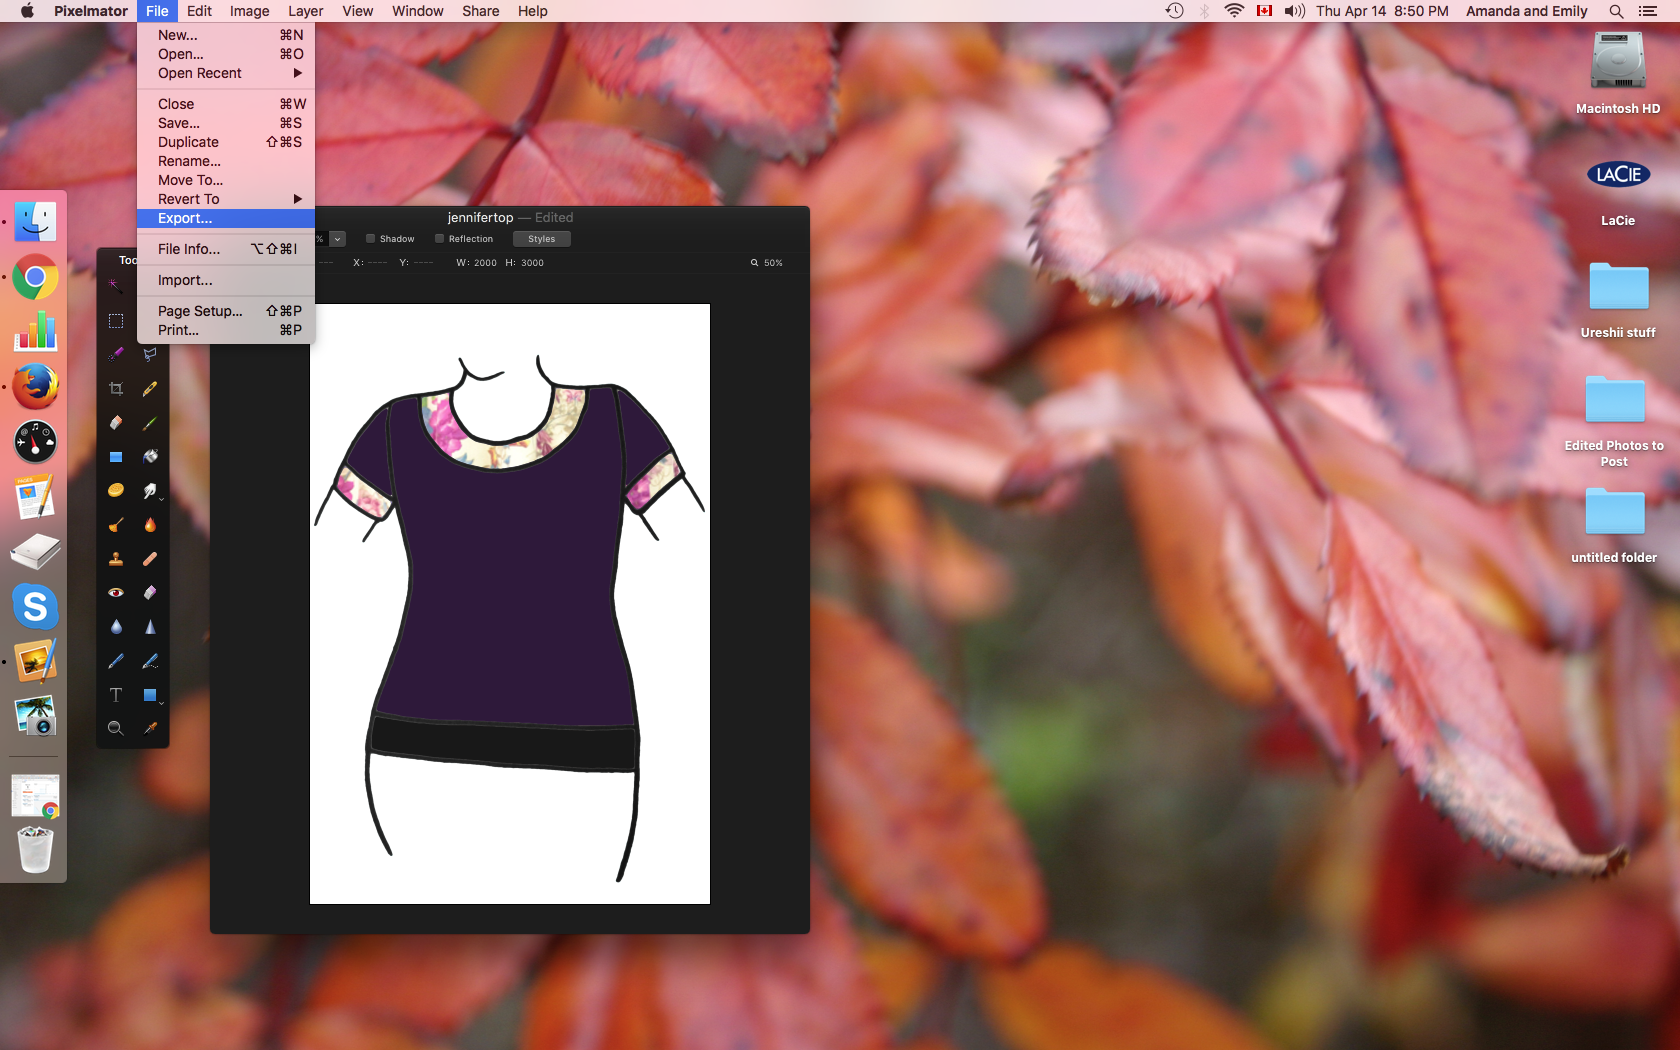Select the Zoom magnifier tool
Image resolution: width=1680 pixels, height=1050 pixels.
click(x=116, y=728)
